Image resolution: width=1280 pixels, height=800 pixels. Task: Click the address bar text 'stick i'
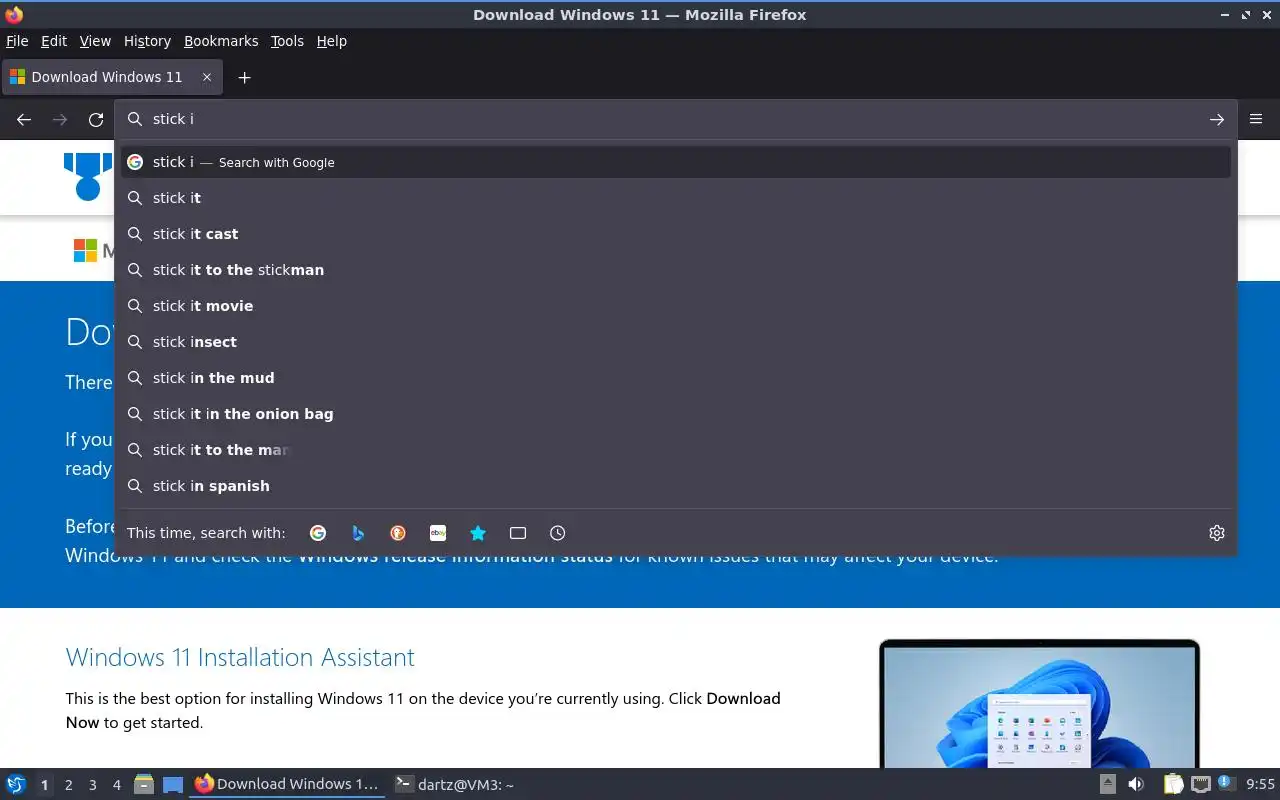(173, 119)
